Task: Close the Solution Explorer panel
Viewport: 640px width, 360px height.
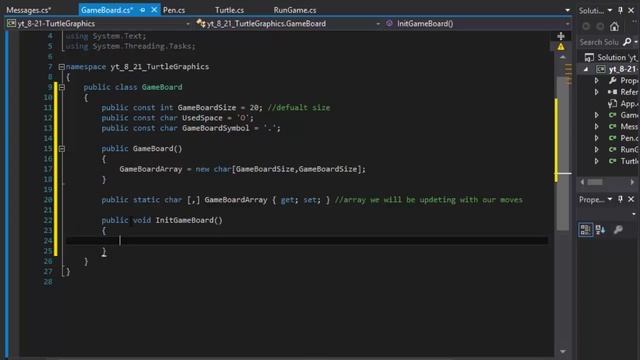Action: point(631,10)
